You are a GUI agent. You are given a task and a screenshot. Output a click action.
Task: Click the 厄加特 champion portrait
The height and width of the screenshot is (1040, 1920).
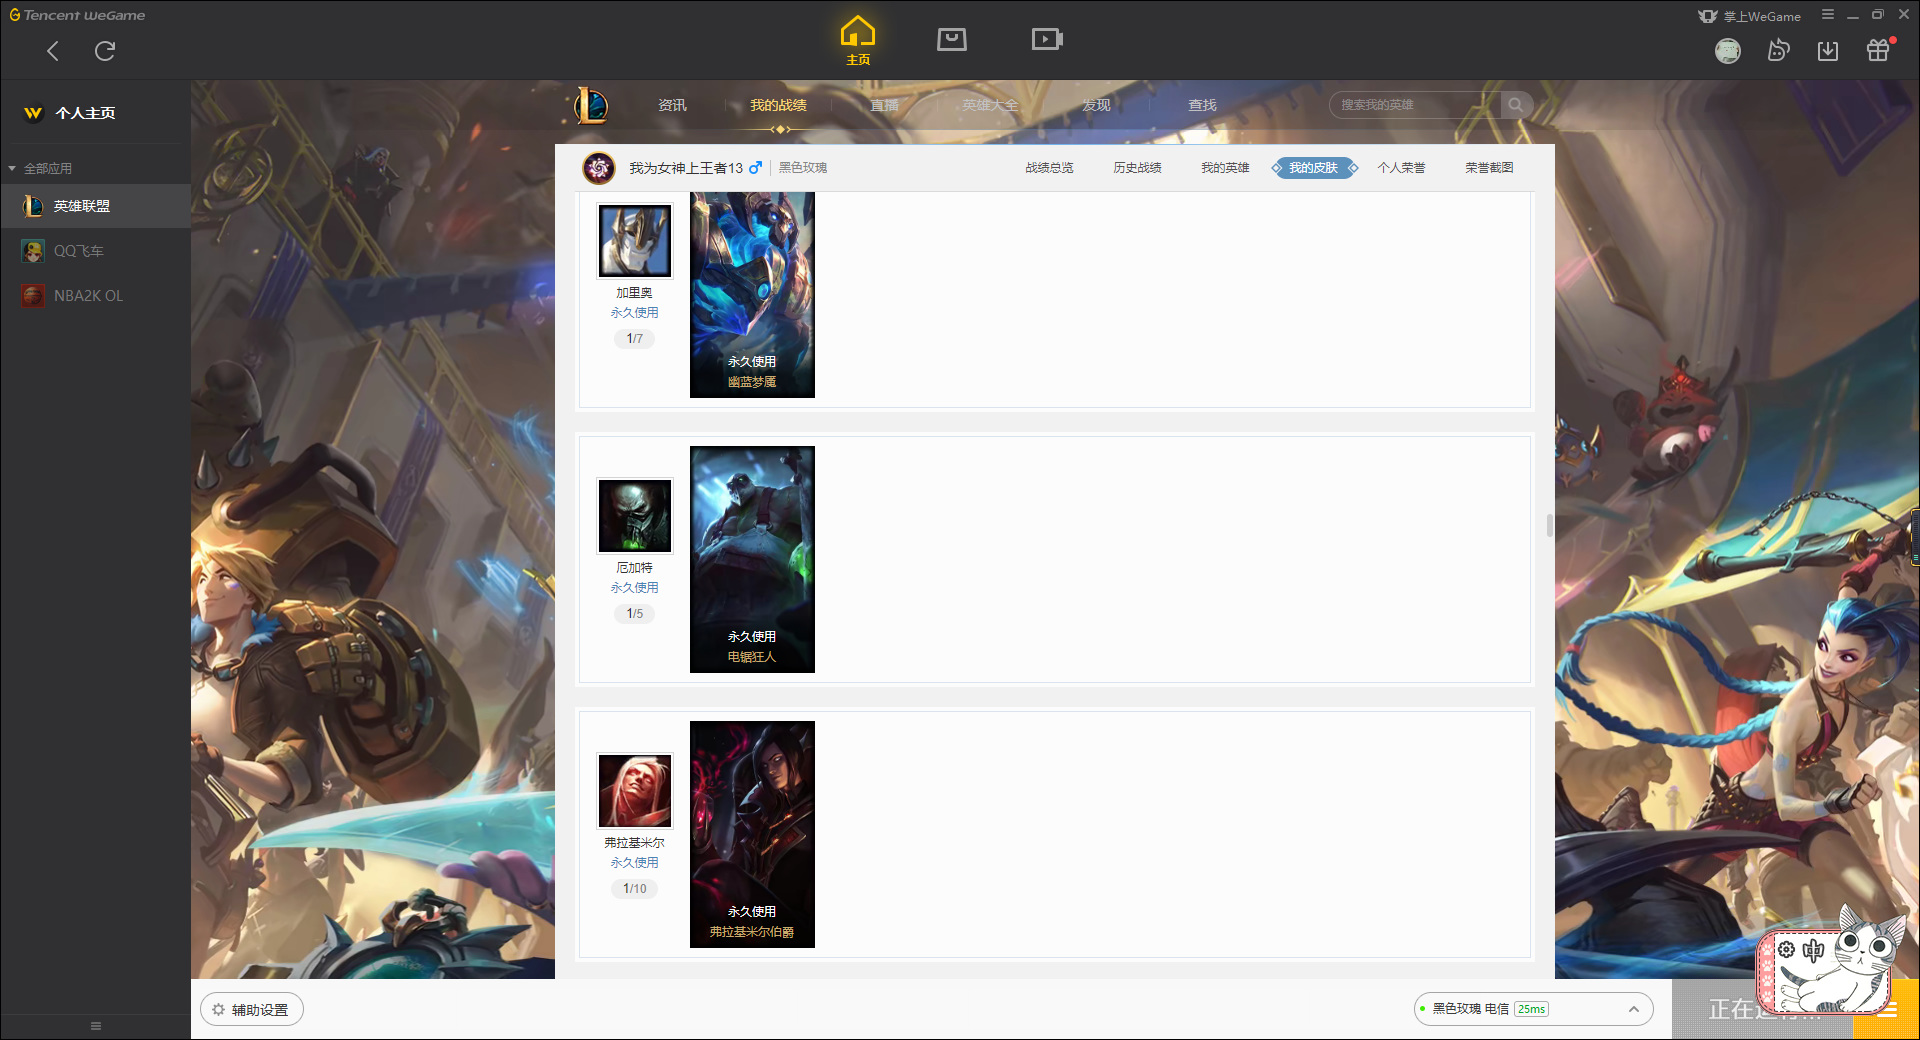coord(635,516)
